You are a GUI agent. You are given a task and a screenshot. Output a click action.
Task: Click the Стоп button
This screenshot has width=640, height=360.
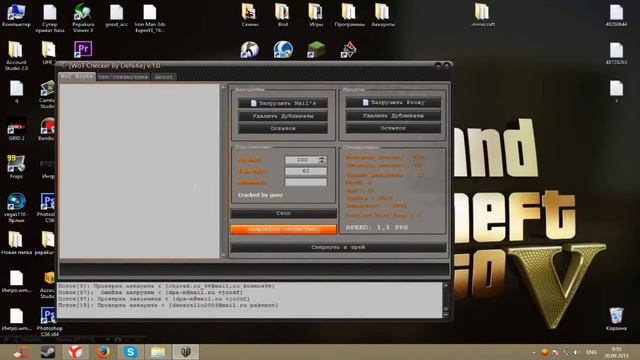click(x=283, y=213)
